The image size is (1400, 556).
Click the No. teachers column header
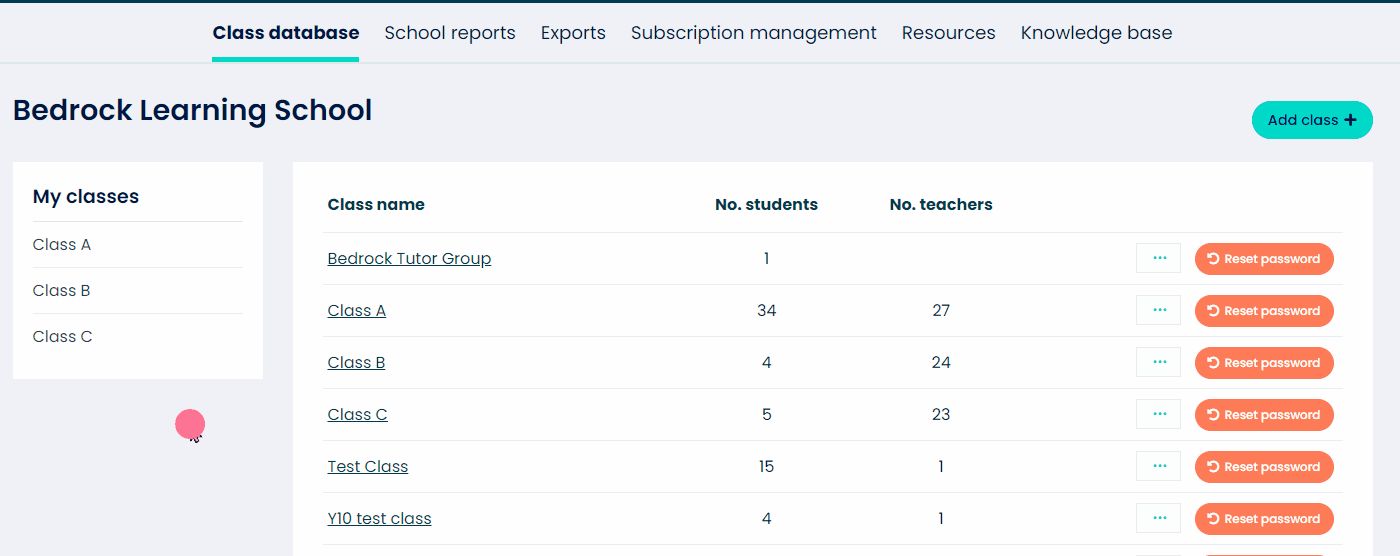point(941,205)
